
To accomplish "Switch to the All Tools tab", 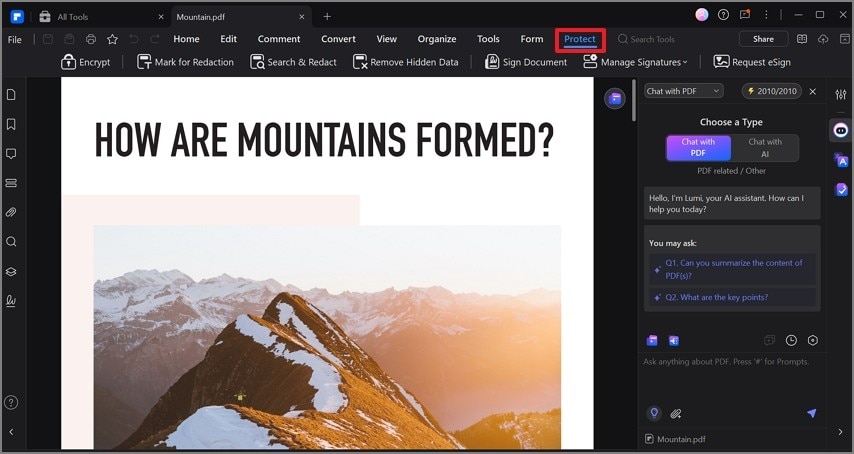I will [72, 17].
